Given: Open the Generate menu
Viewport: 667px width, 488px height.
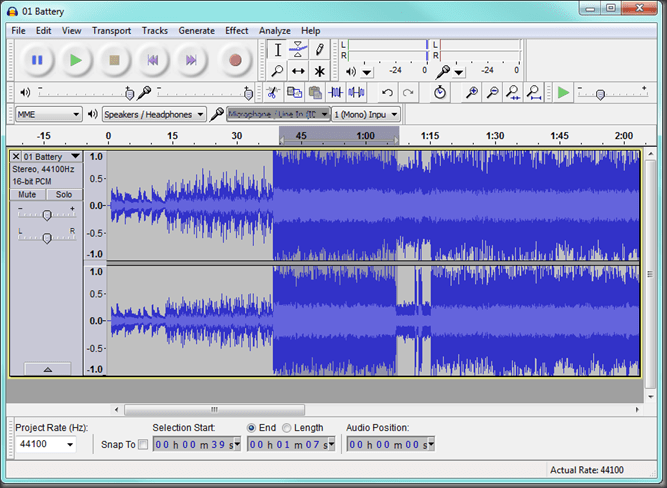Looking at the screenshot, I should (196, 30).
